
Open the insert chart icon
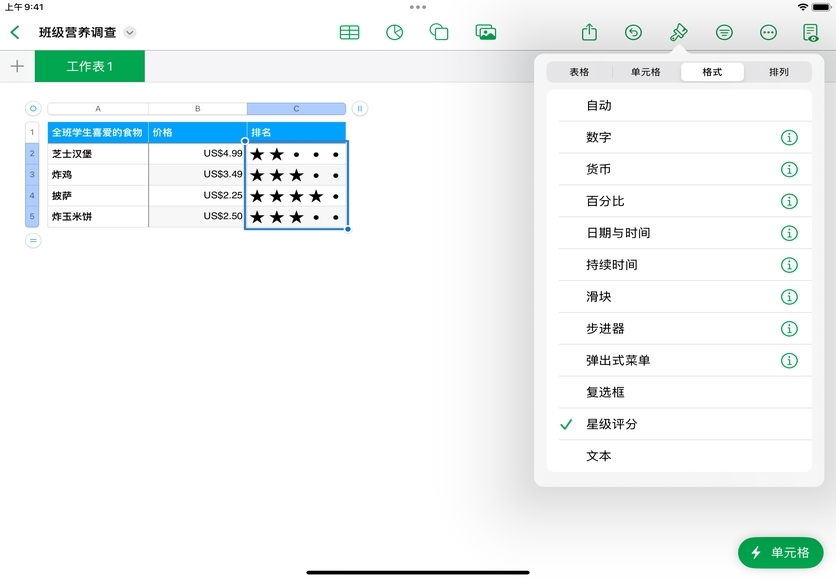[394, 32]
